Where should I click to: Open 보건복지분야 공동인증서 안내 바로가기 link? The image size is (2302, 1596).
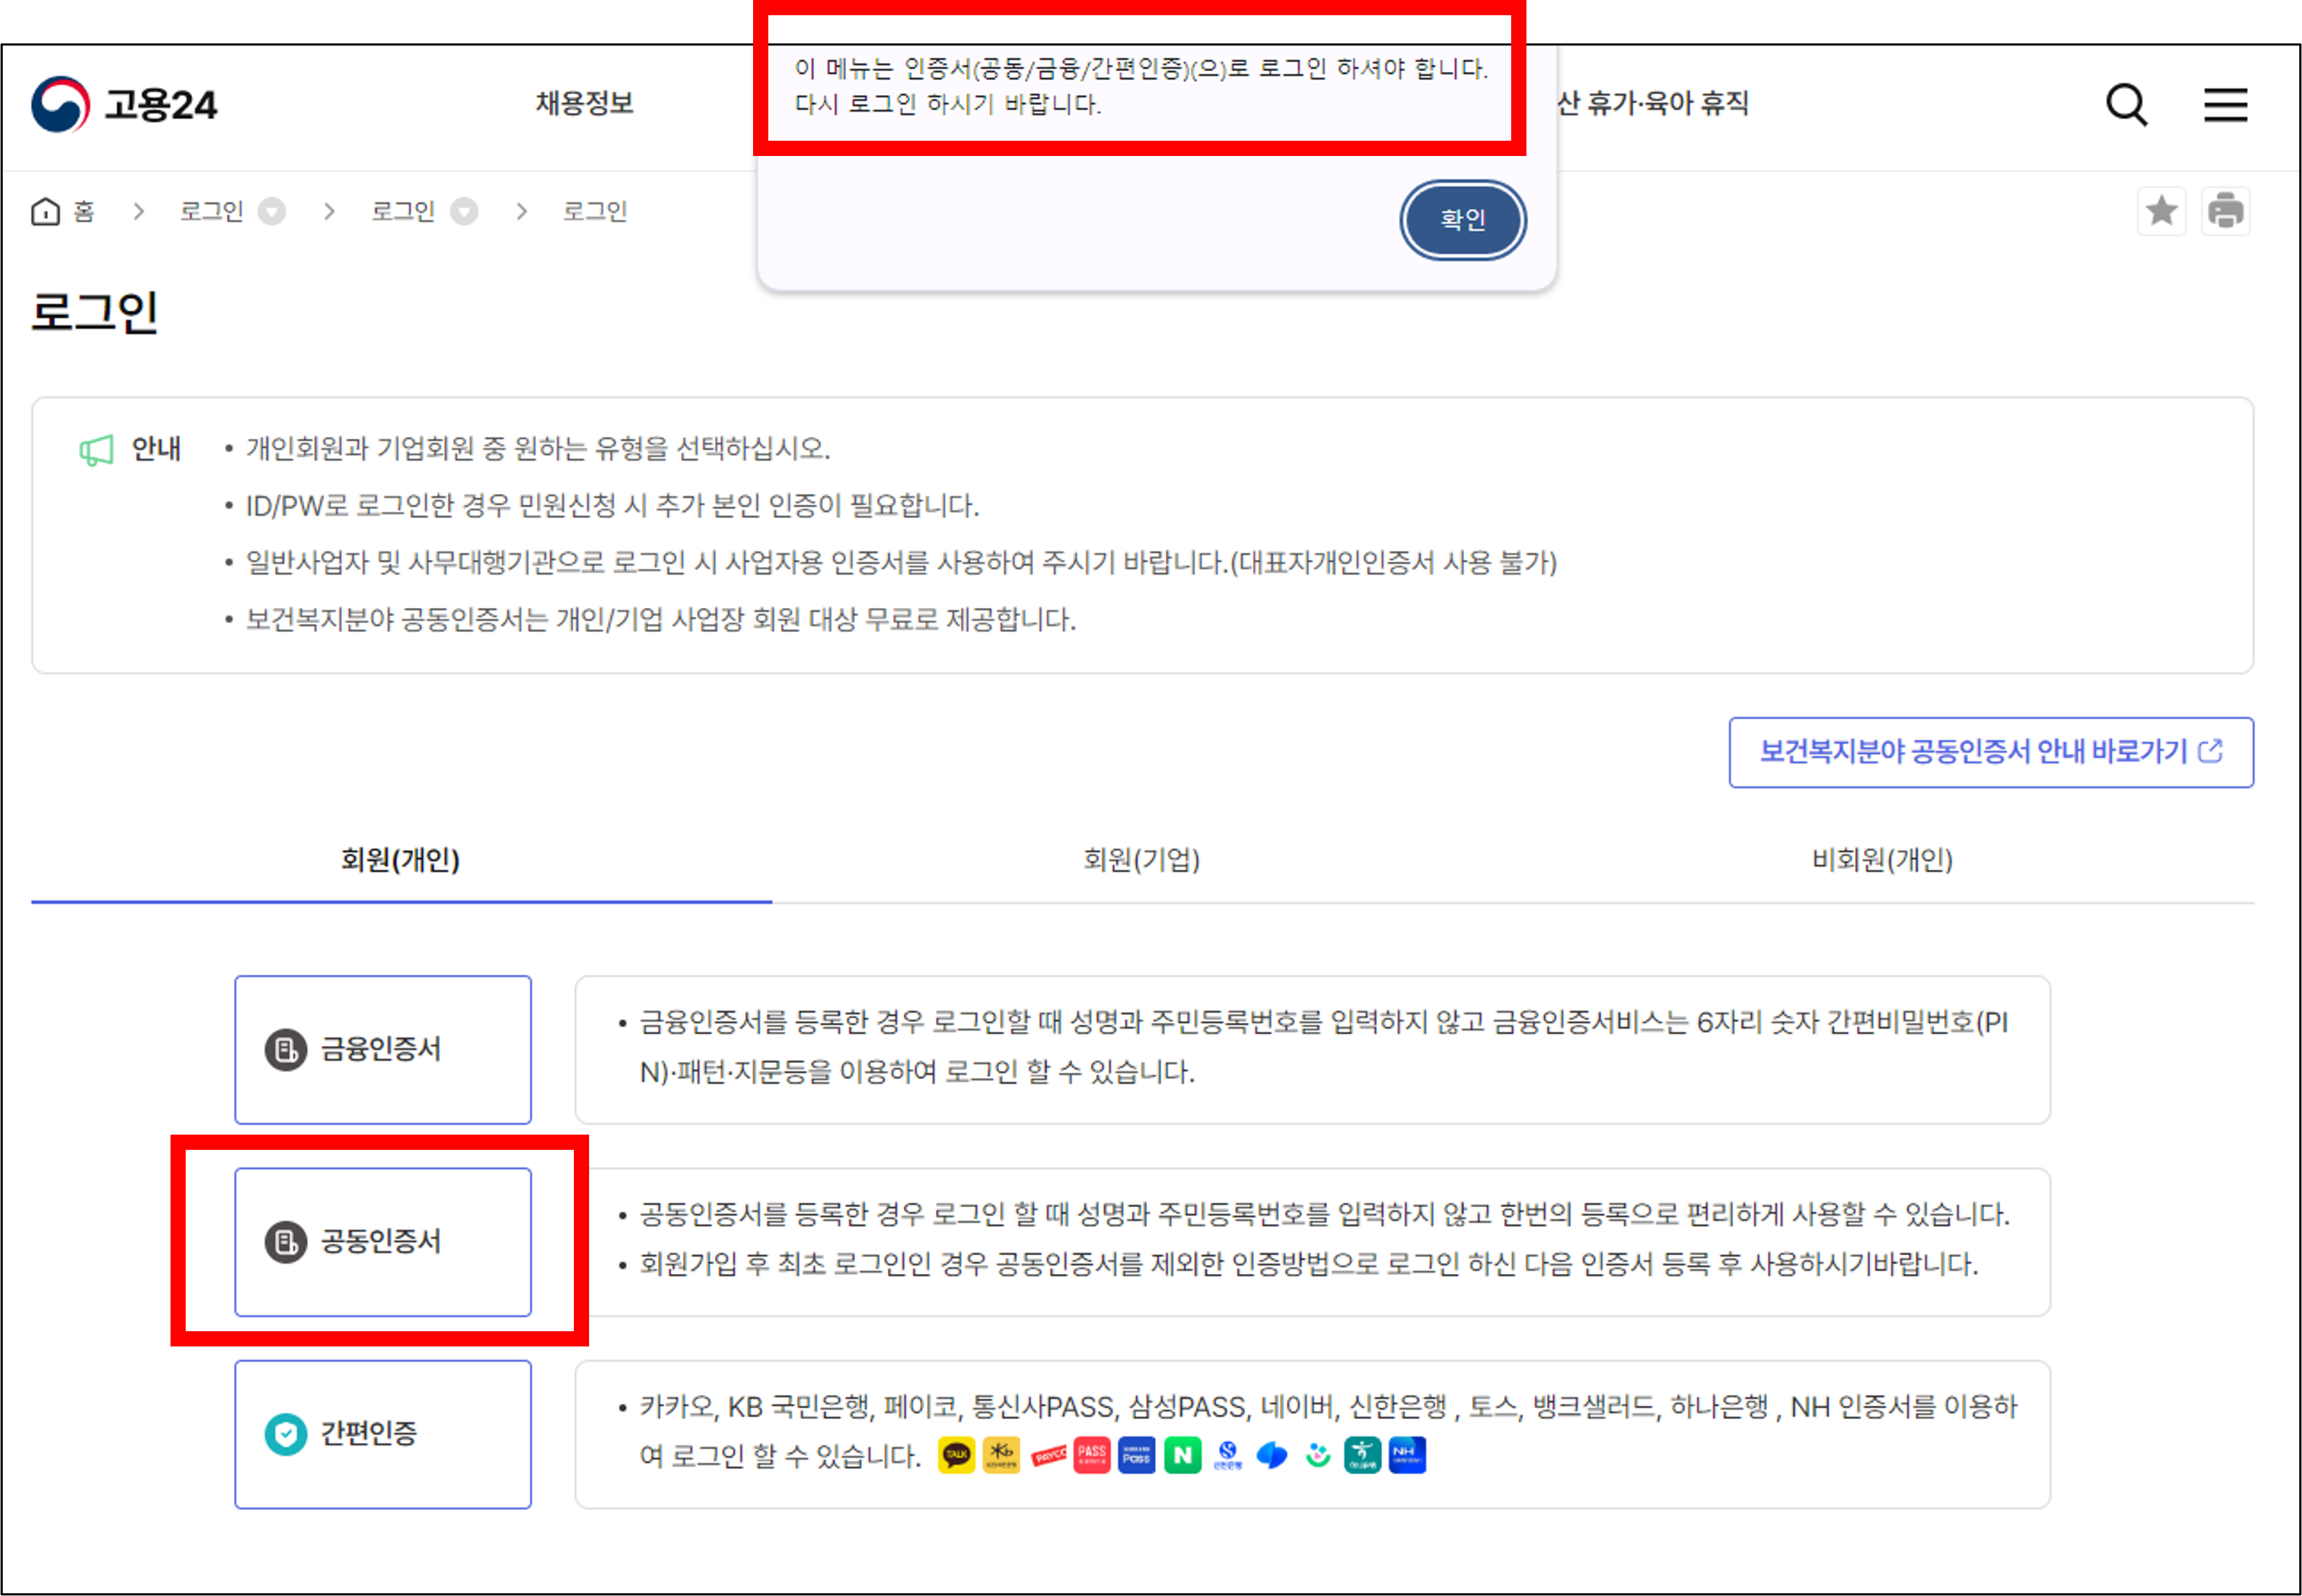[1990, 752]
